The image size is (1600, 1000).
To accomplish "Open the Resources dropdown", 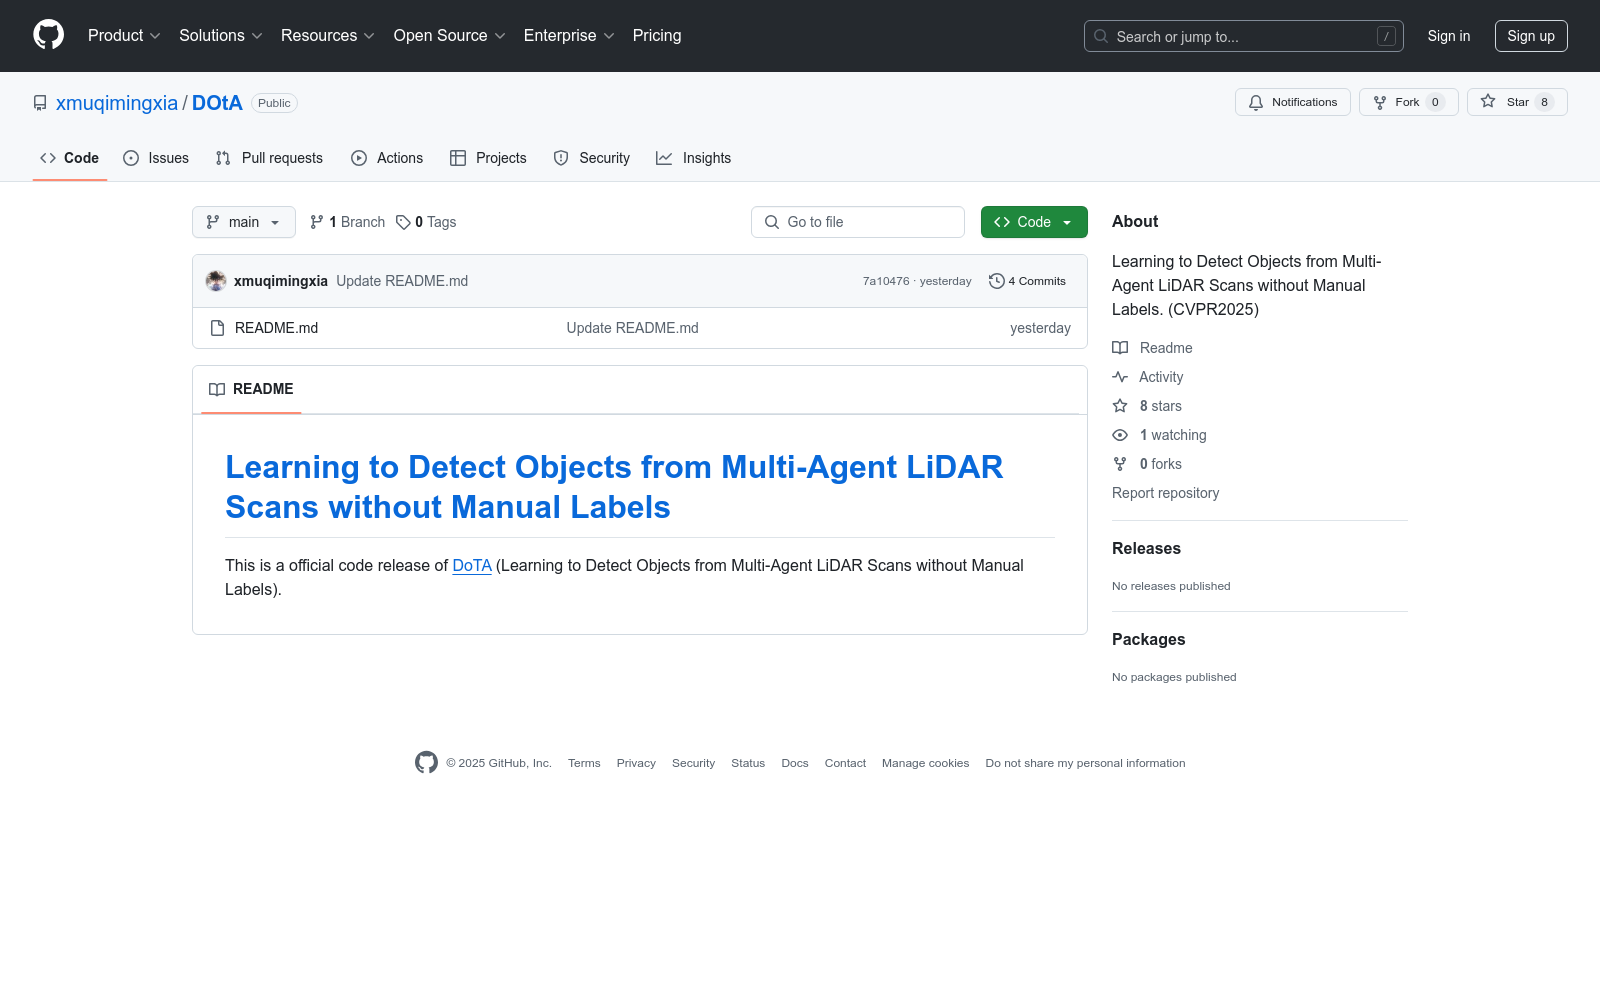I will pos(328,36).
